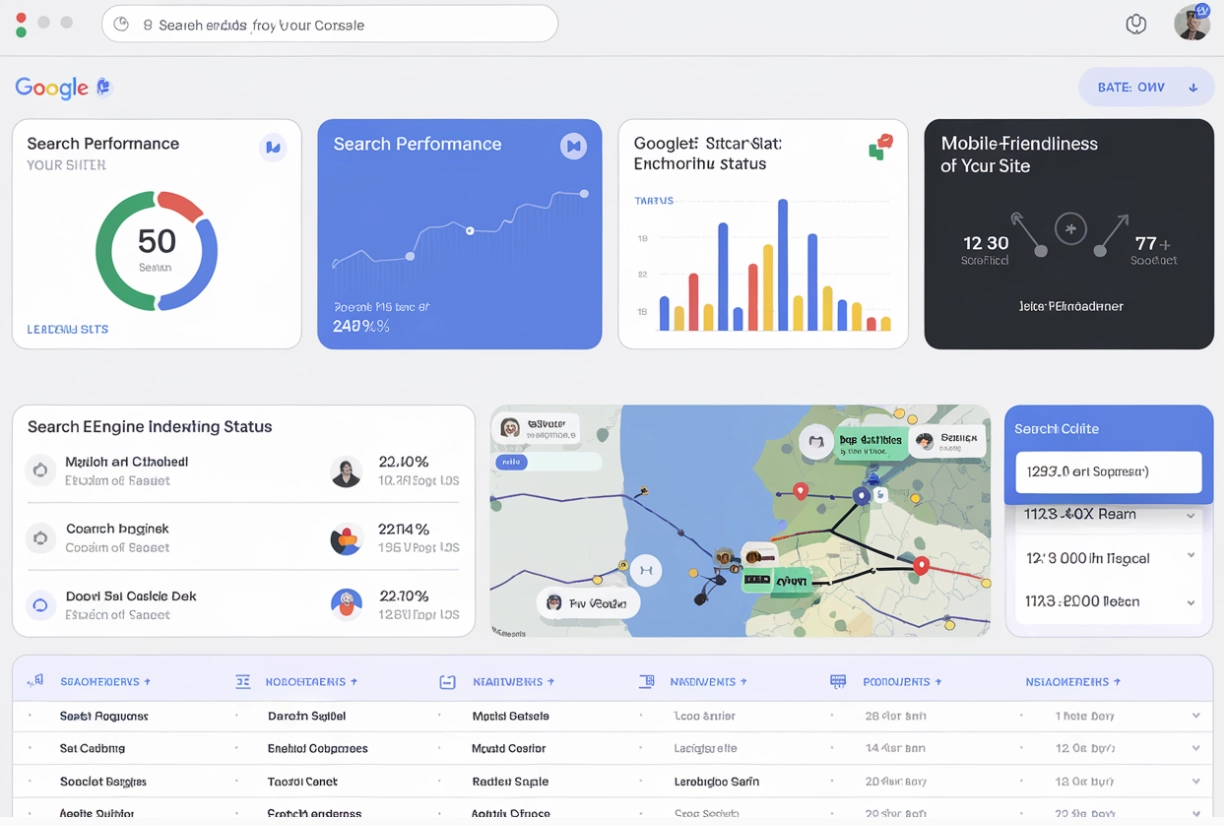Sort by the NOBOEHTAEHIS column arrow
1224x826 pixels.
tap(354, 682)
